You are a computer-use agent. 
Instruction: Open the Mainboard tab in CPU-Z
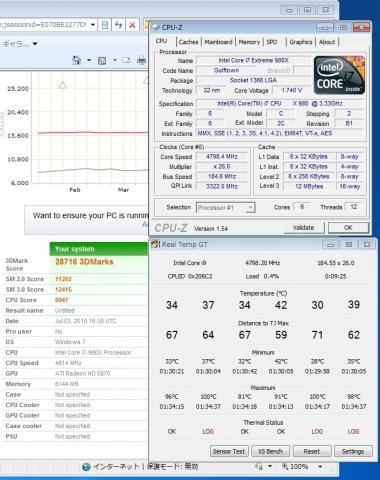point(218,42)
